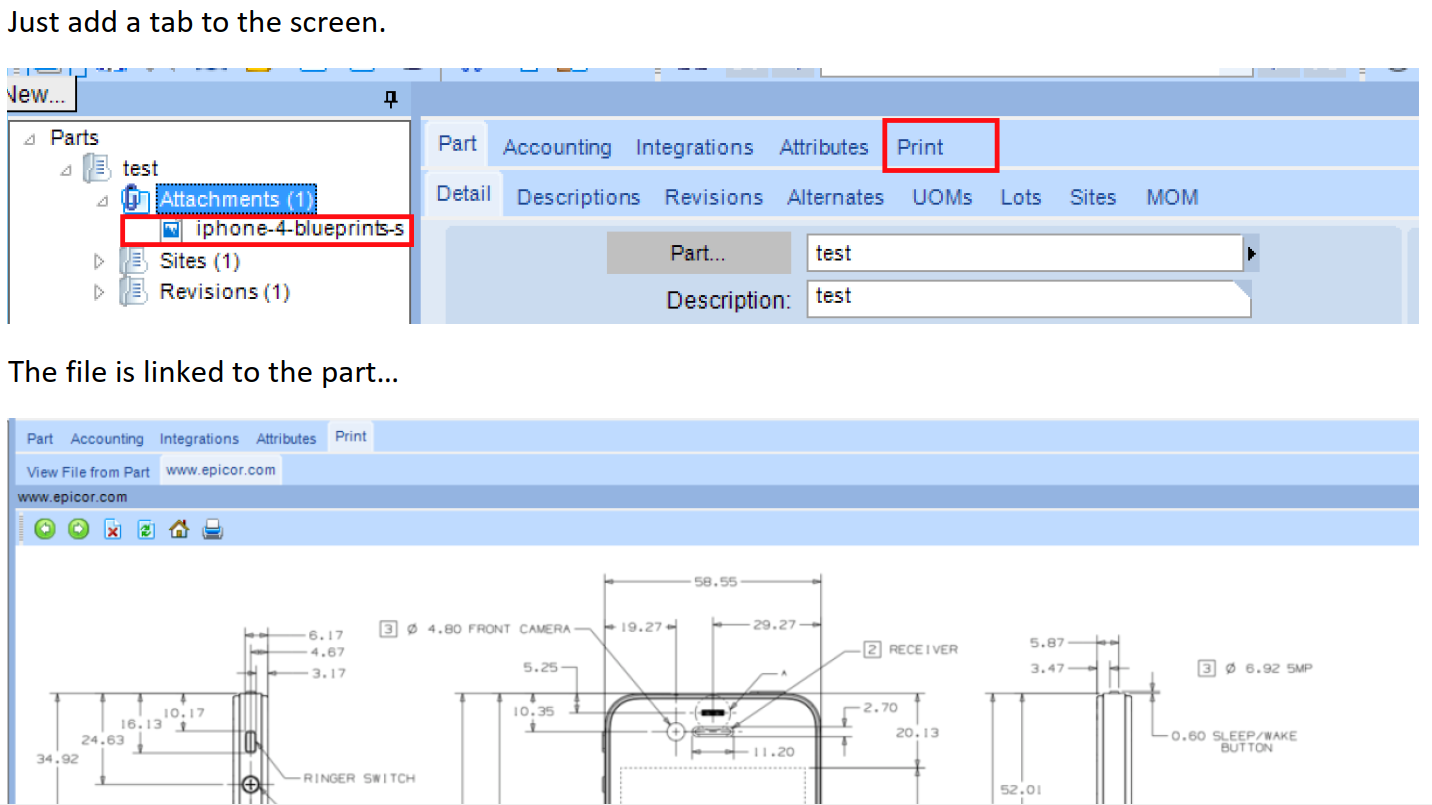
Task: Click the RECEIVER label on the blueprint
Action: click(923, 650)
